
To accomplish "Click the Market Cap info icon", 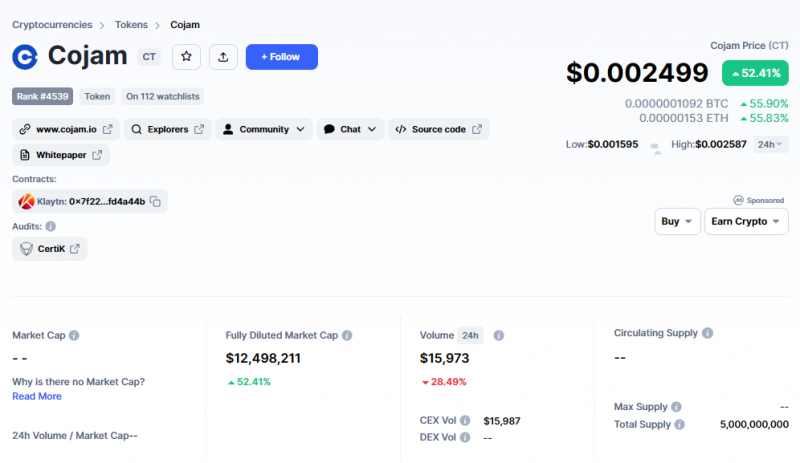I will [74, 335].
